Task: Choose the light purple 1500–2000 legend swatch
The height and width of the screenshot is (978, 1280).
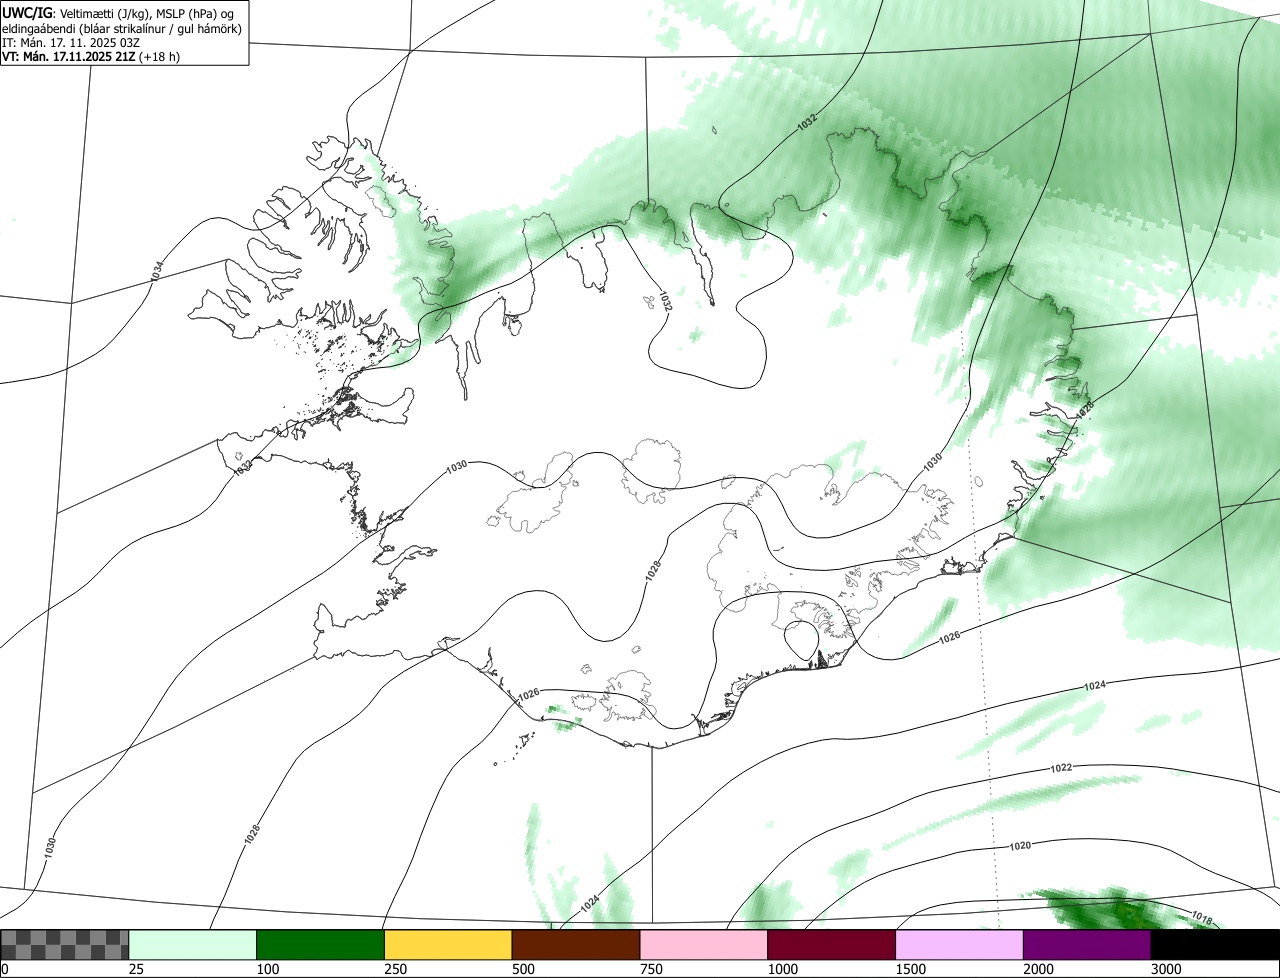Action: tap(960, 945)
